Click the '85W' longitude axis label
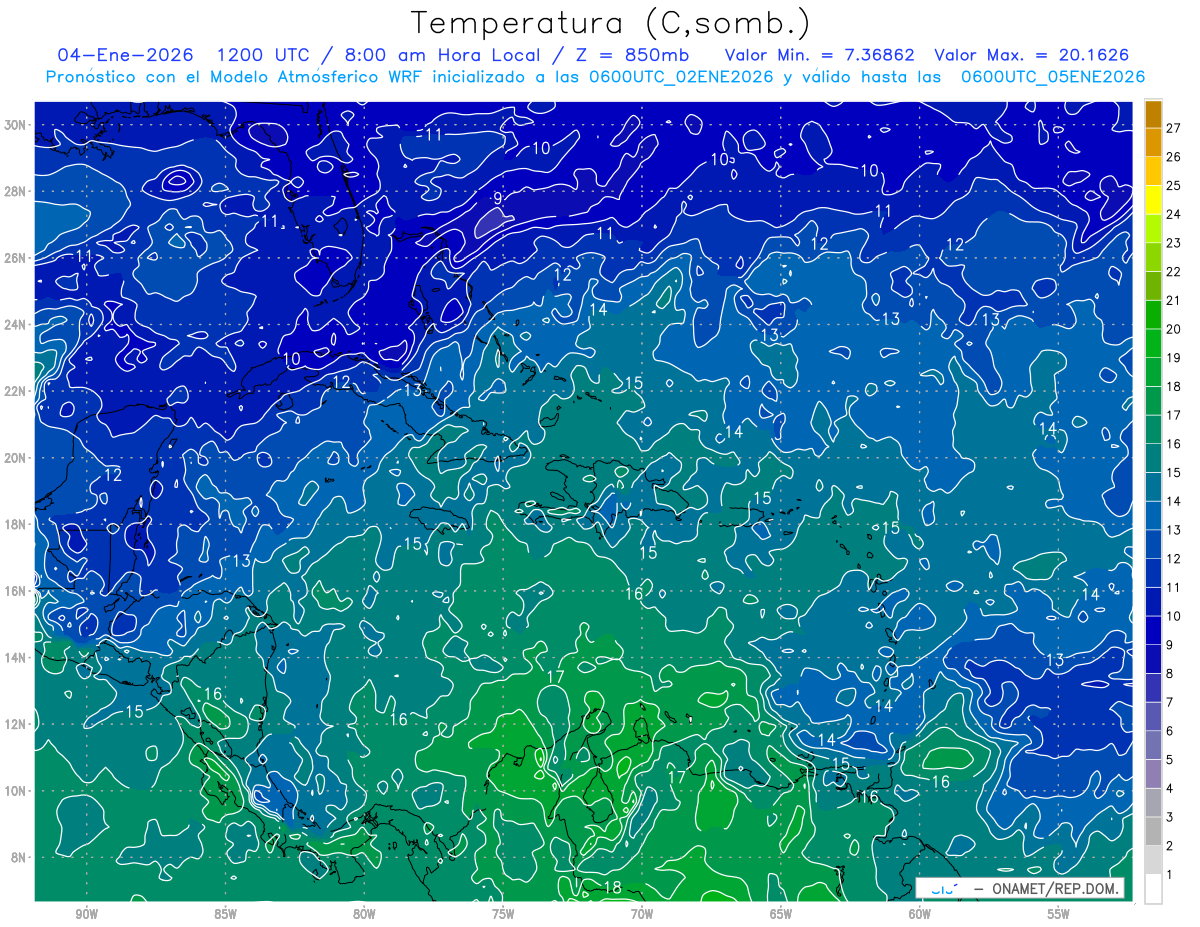1200x927 pixels. (225, 914)
